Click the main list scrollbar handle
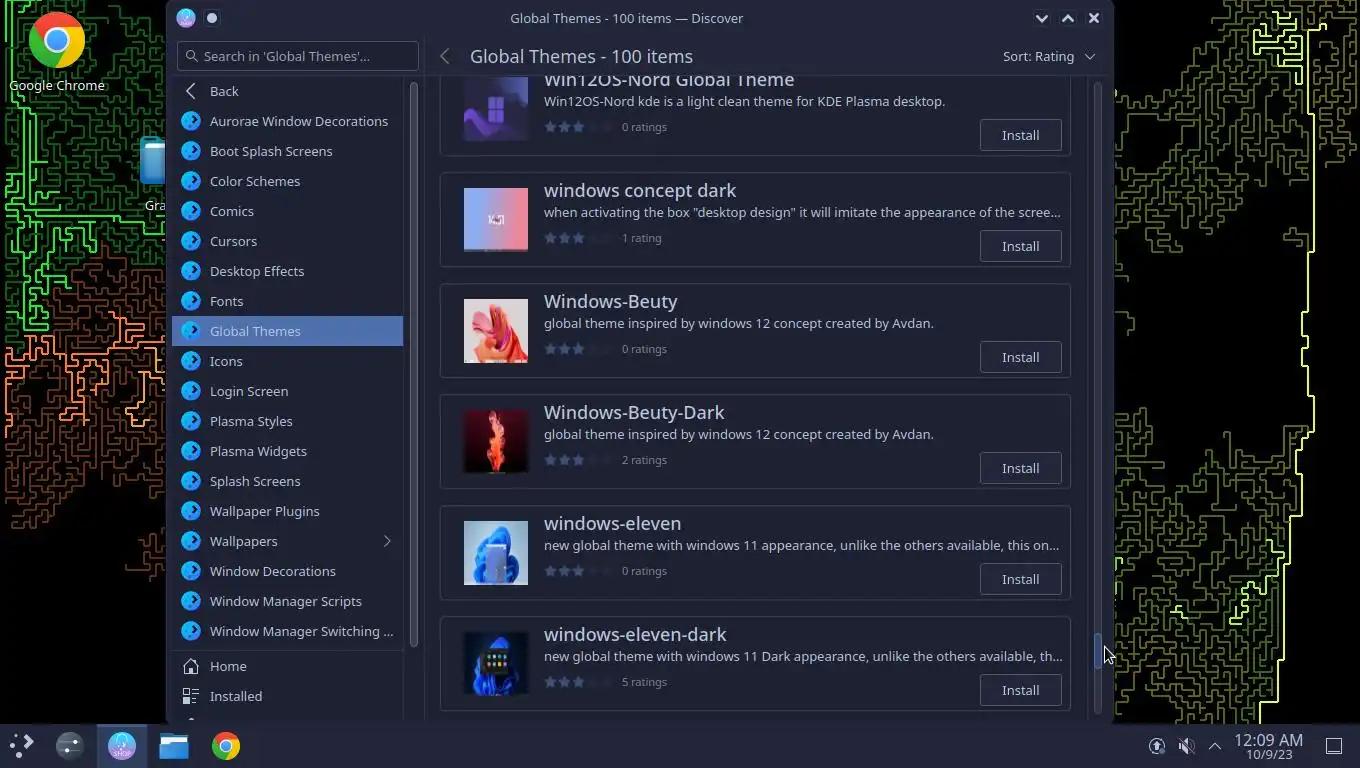Screen dimensions: 1360x768 click(x=1097, y=651)
